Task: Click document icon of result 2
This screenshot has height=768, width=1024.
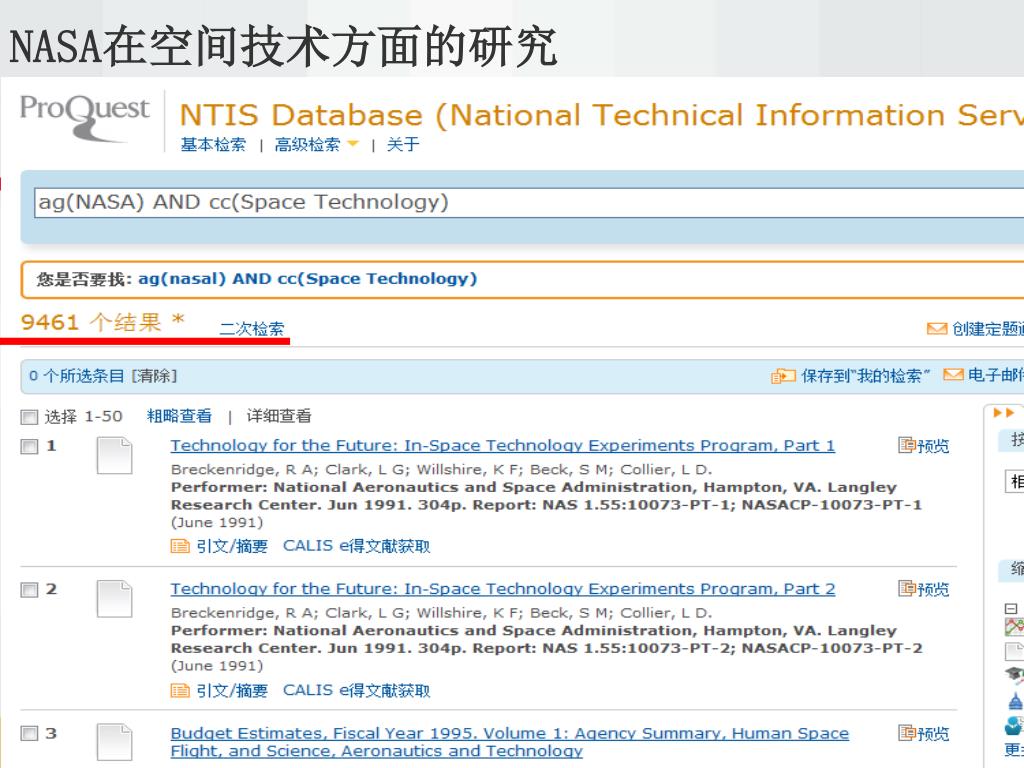Action: [114, 599]
